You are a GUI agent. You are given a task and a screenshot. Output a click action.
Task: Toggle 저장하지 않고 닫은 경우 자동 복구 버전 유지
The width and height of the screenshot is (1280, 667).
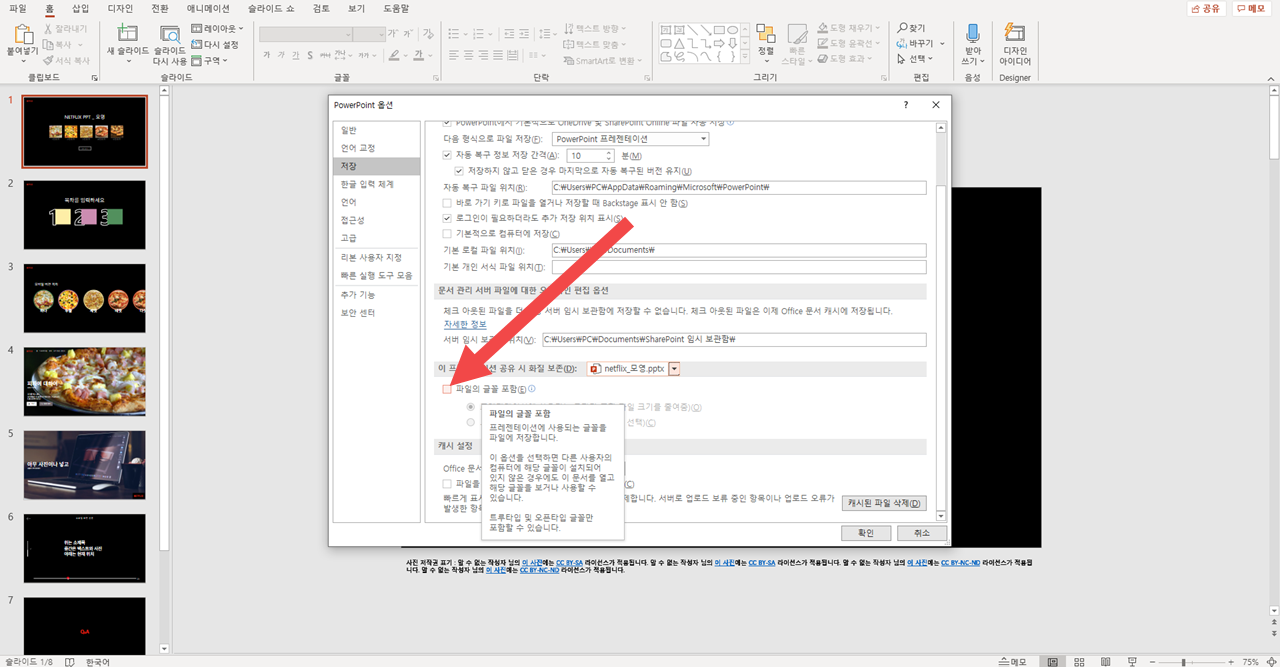point(459,171)
